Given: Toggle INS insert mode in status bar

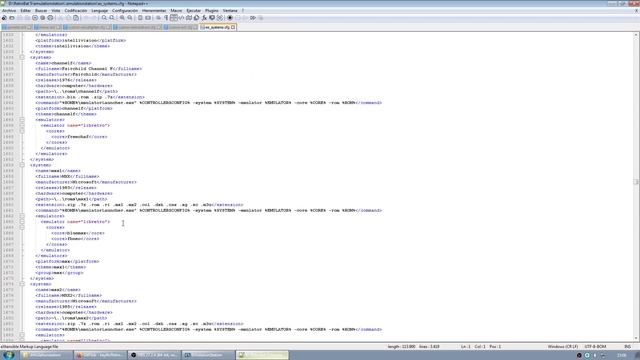Looking at the screenshot, I should pos(628,347).
